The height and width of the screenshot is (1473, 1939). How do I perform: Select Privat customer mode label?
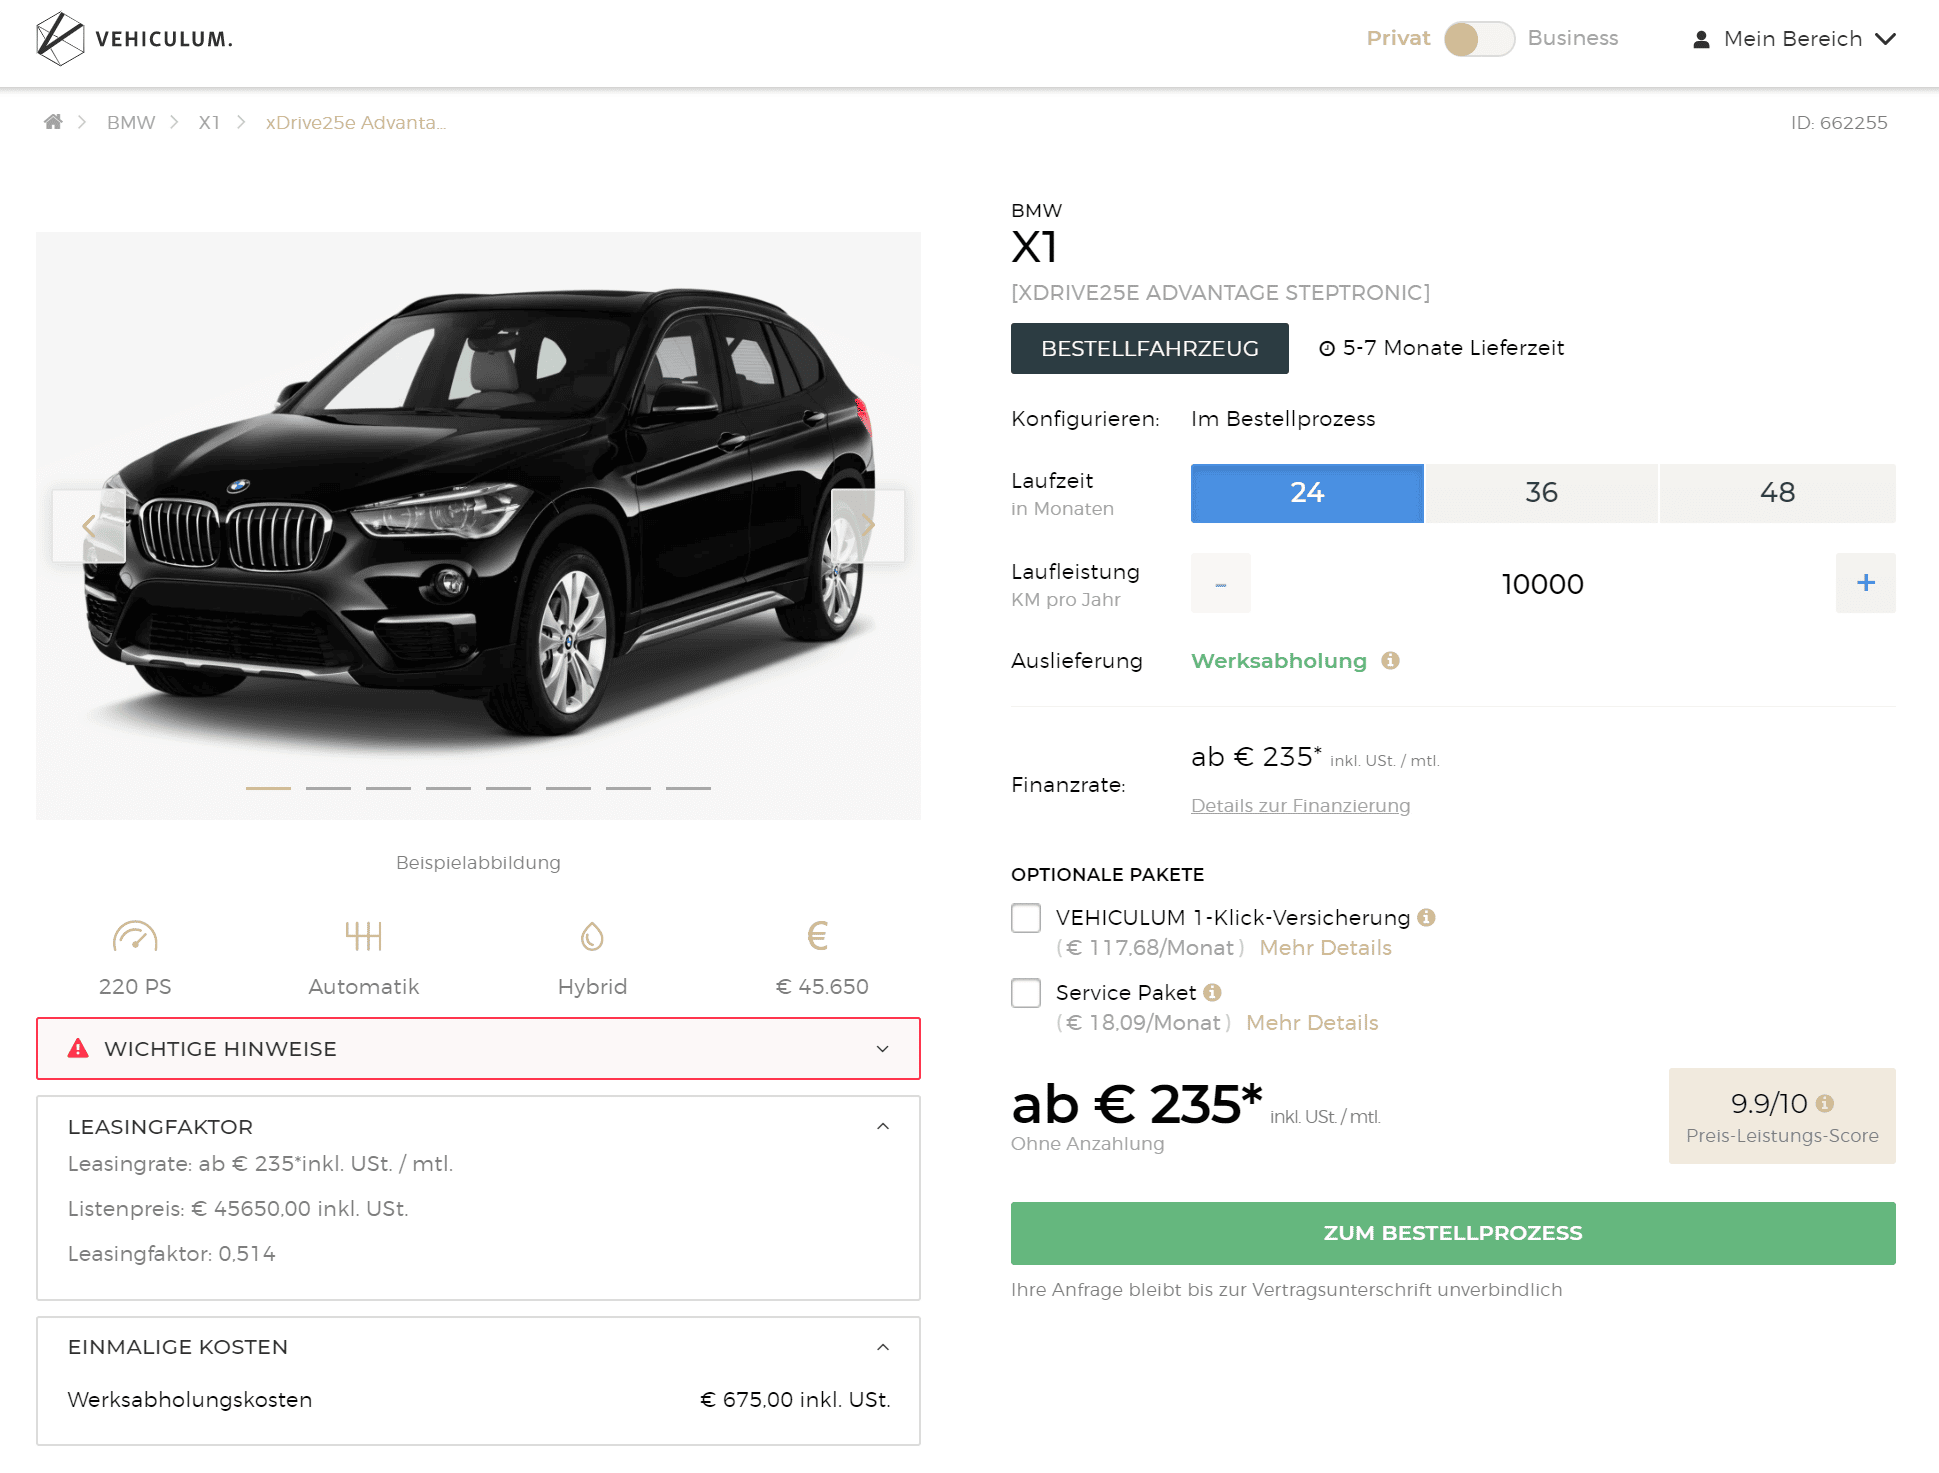(1398, 38)
